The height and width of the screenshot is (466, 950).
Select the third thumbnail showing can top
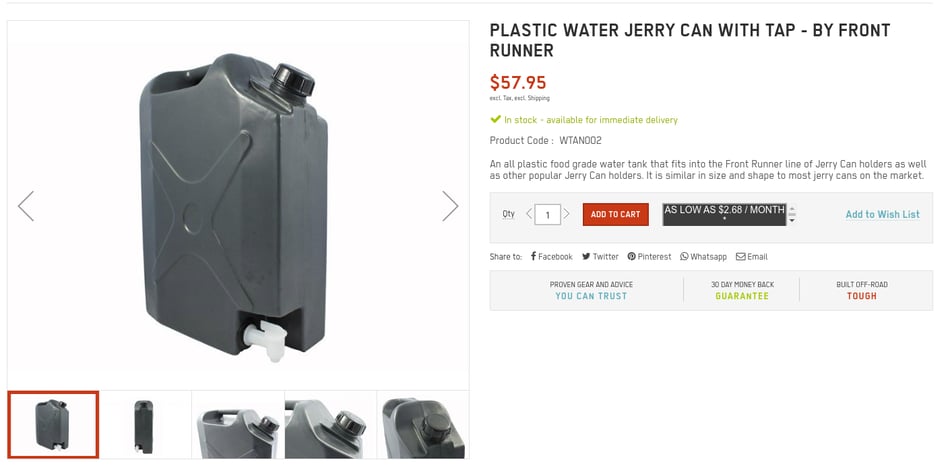[237, 425]
